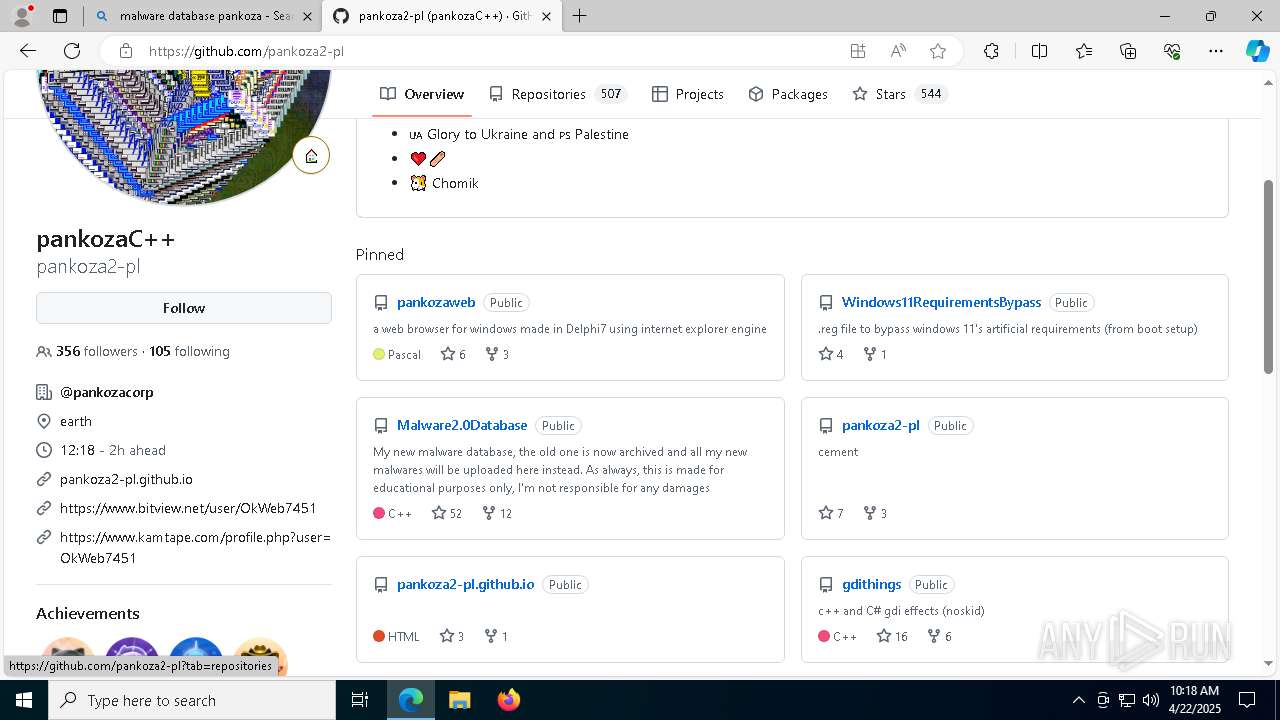The image size is (1280, 720).
Task: Close the GitHub pankoza2-pl tab
Action: pos(546,16)
